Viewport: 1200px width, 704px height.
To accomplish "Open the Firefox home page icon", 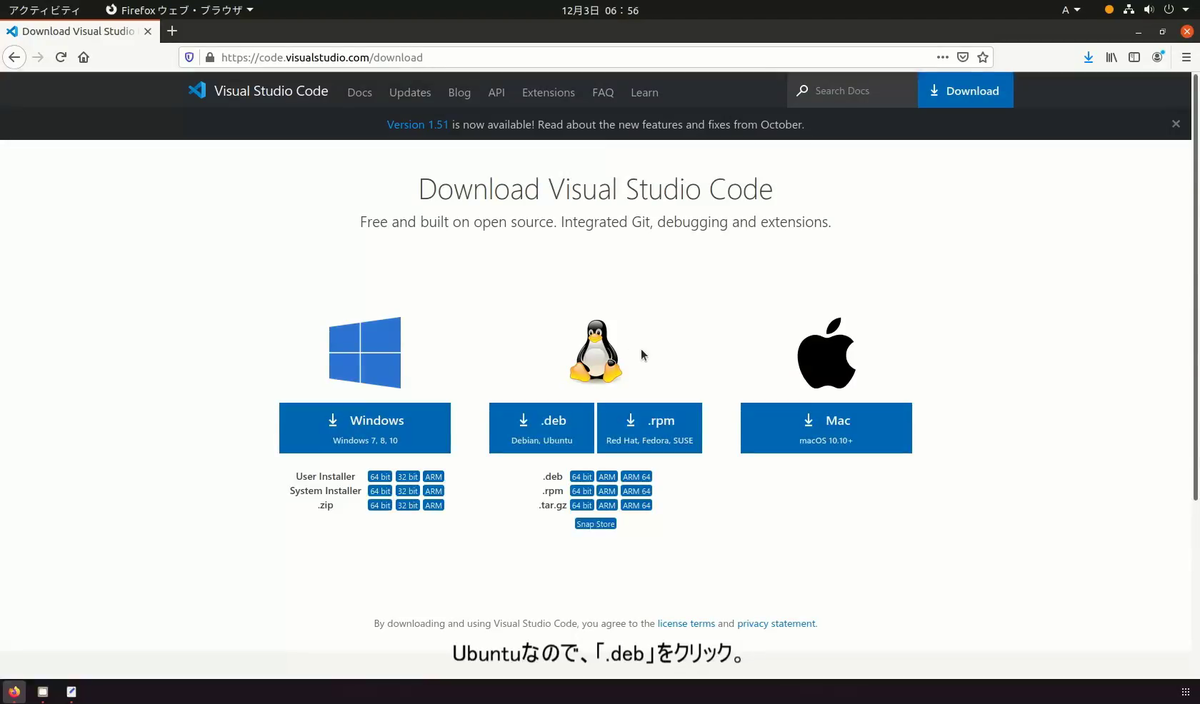I will click(84, 57).
